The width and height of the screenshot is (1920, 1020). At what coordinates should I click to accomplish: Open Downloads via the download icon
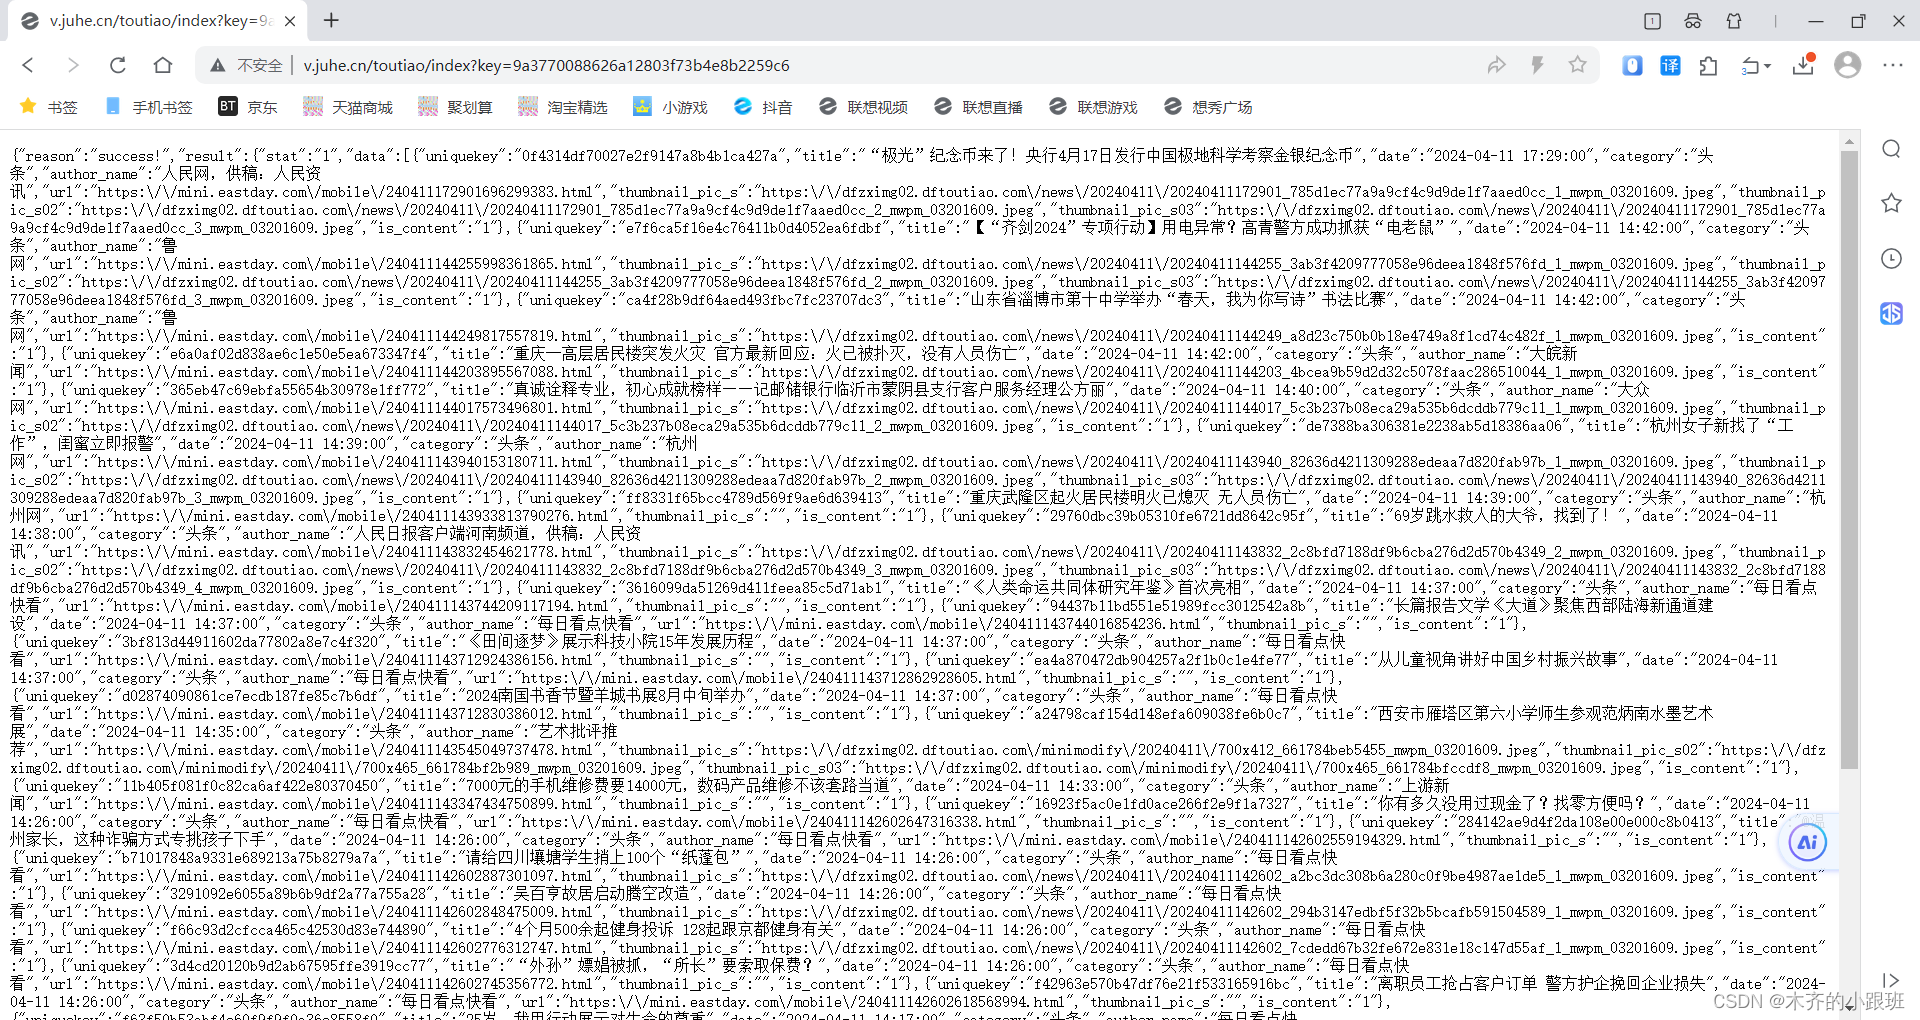pos(1805,65)
